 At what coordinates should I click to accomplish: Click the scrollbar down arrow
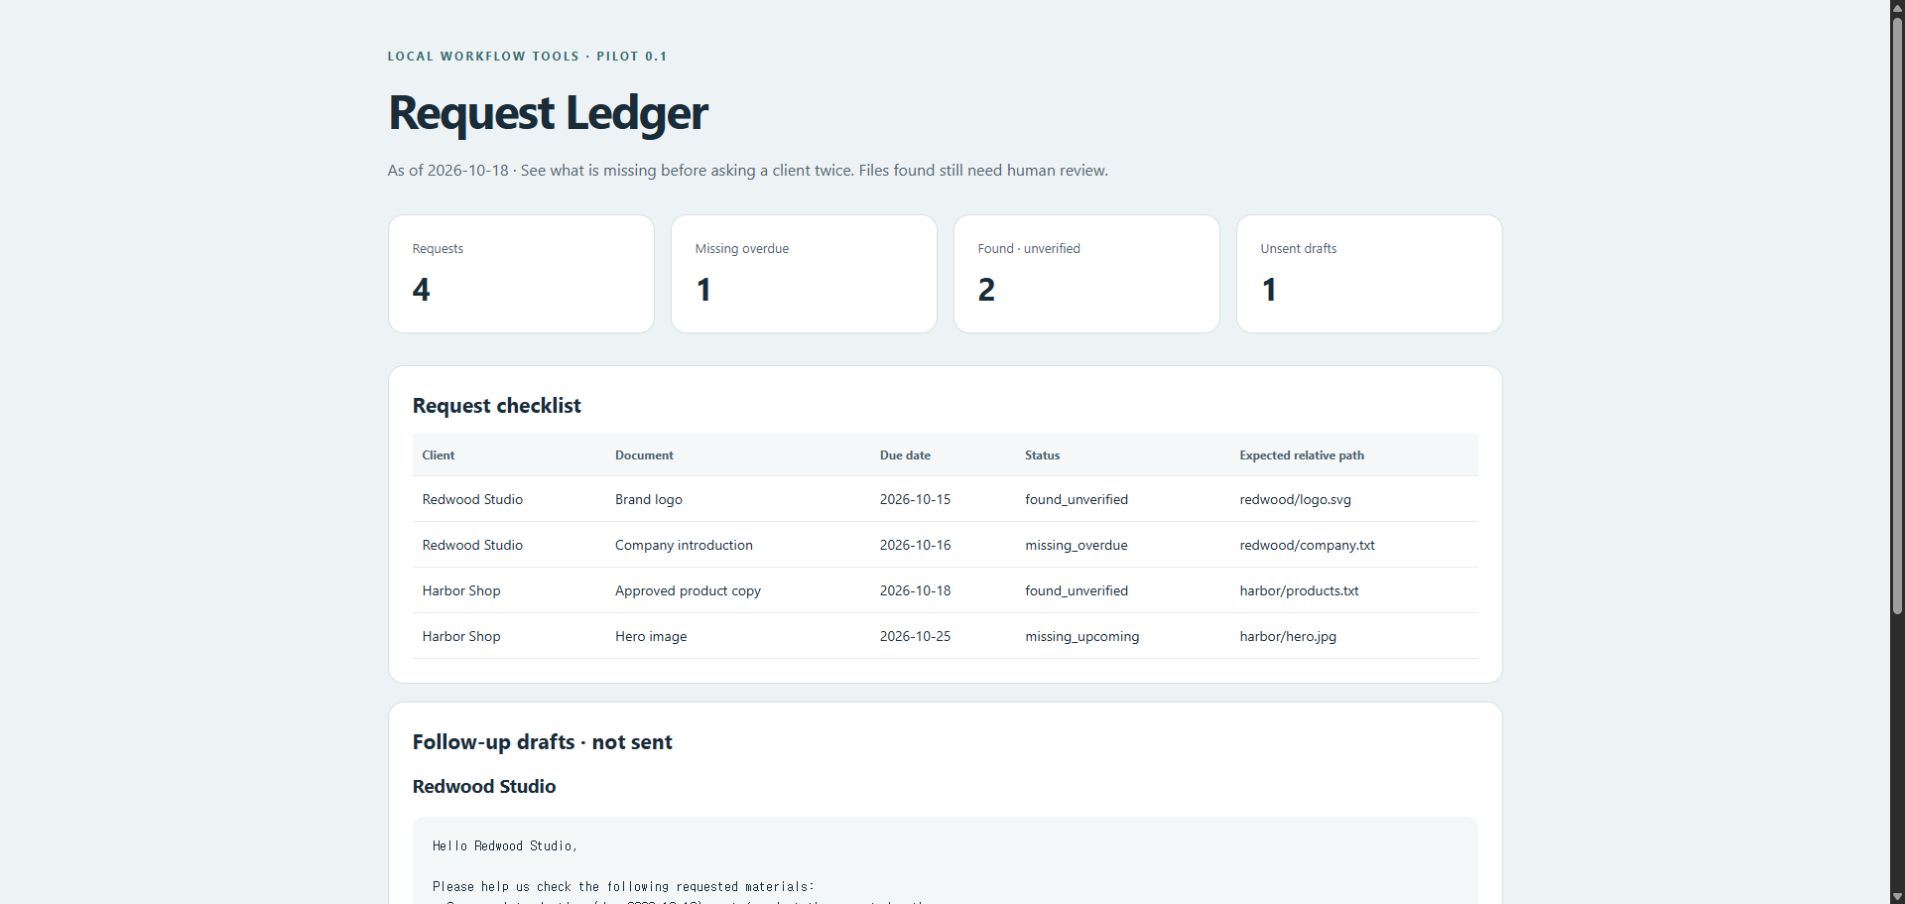point(1897,896)
